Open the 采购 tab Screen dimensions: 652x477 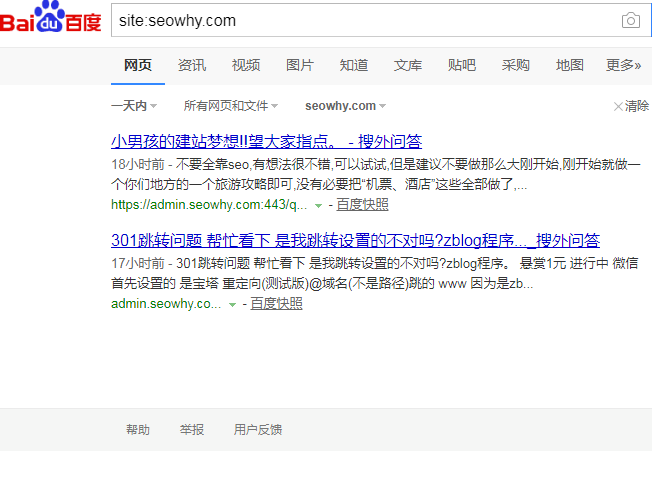pyautogui.click(x=516, y=65)
